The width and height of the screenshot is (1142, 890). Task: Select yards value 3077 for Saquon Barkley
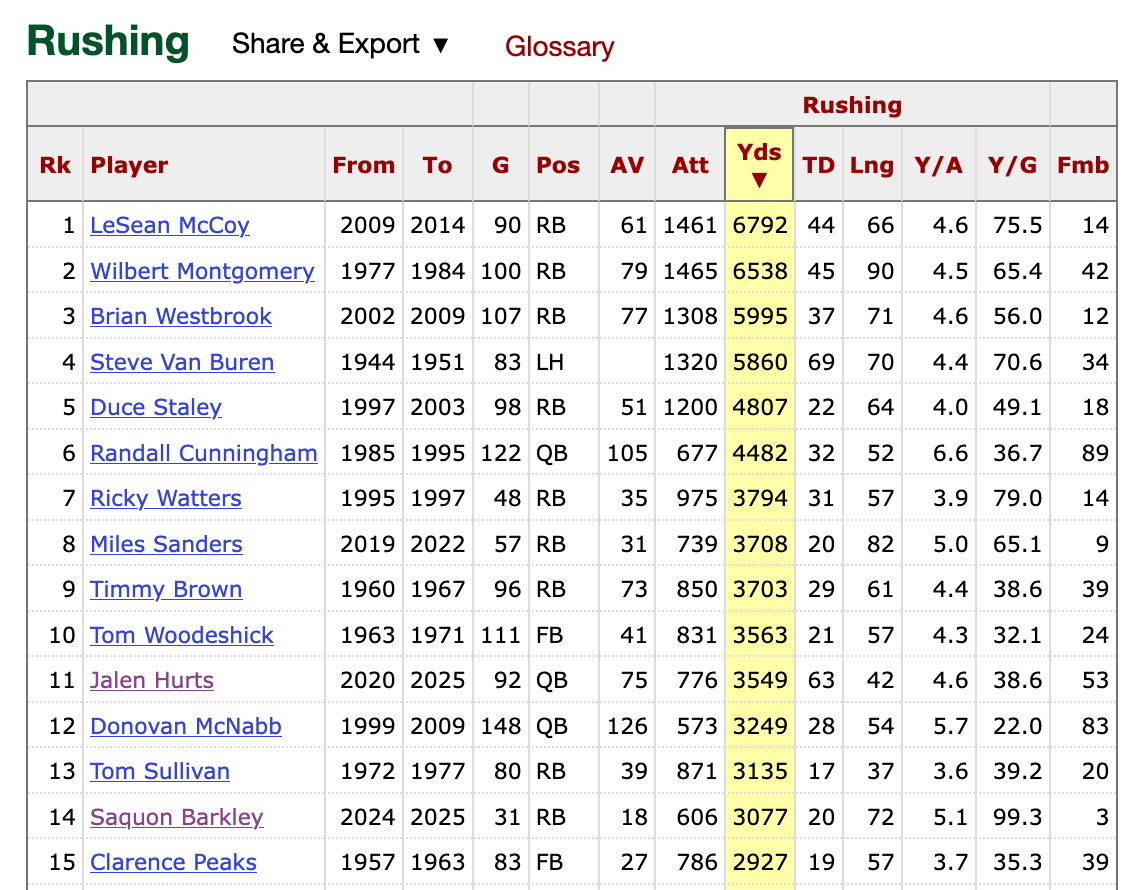tap(760, 817)
